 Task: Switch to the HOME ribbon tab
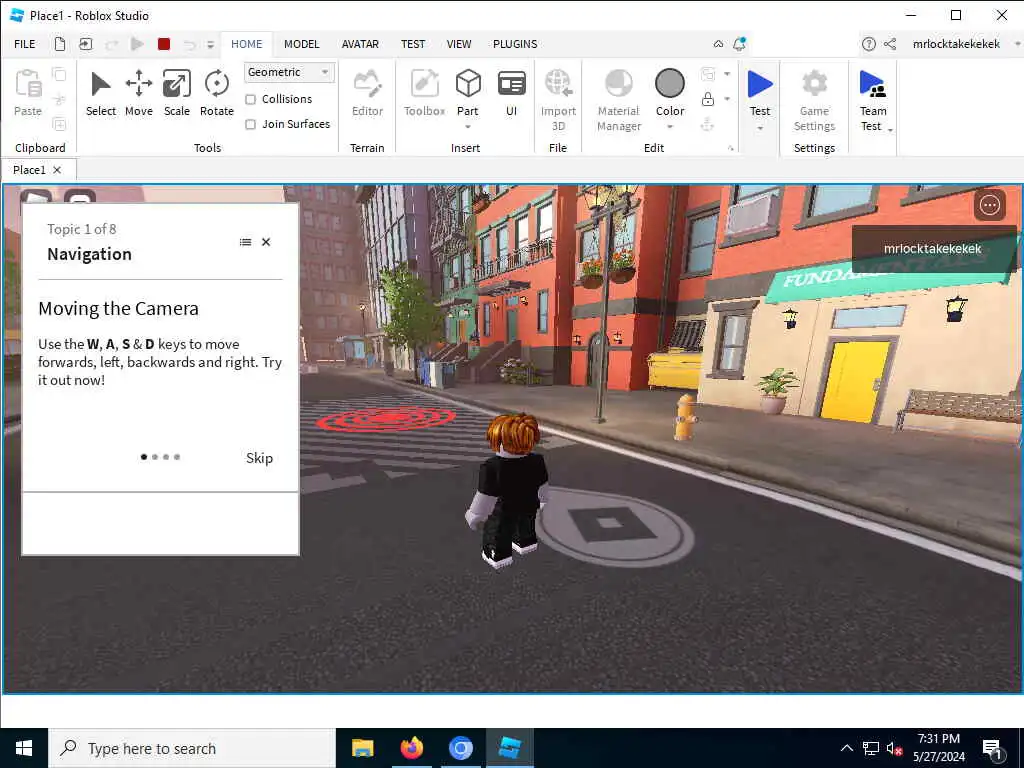247,44
